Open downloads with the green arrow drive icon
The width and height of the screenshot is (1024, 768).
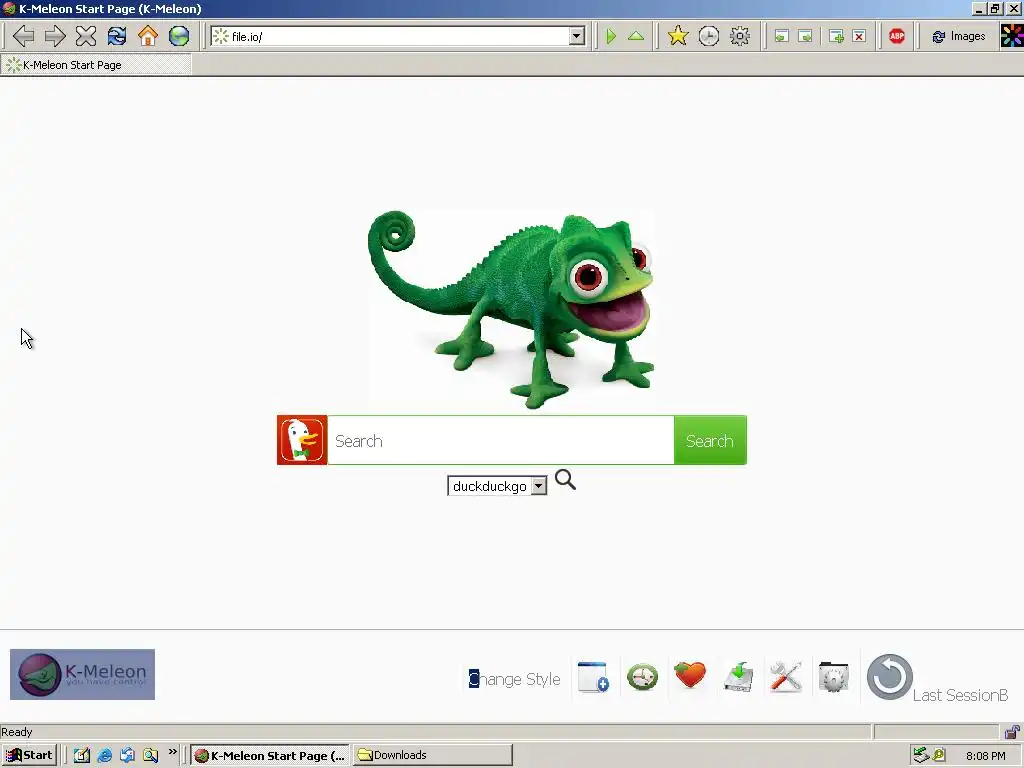(x=739, y=677)
